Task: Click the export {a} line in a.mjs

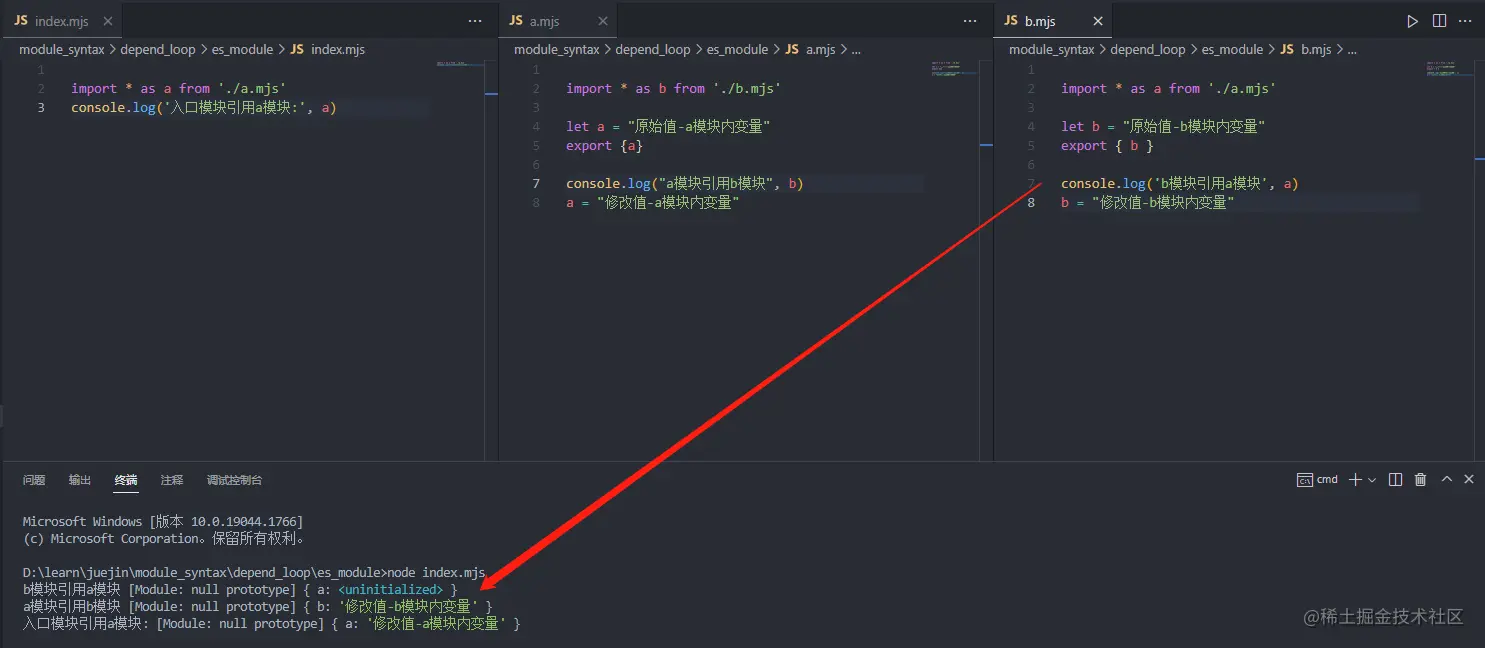Action: pos(604,145)
